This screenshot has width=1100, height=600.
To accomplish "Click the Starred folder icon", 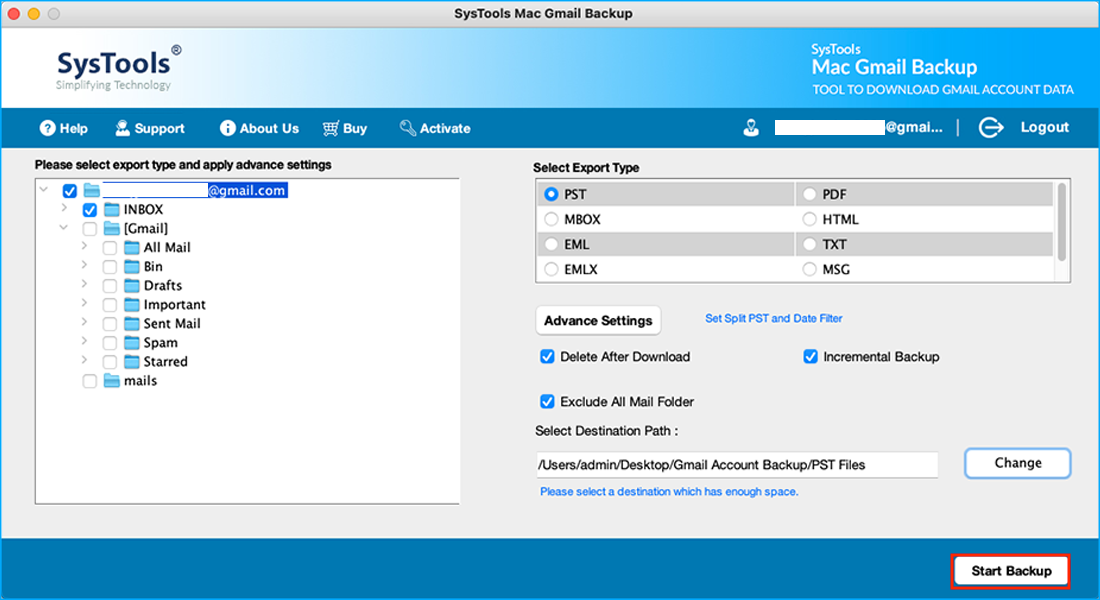I will pyautogui.click(x=132, y=361).
